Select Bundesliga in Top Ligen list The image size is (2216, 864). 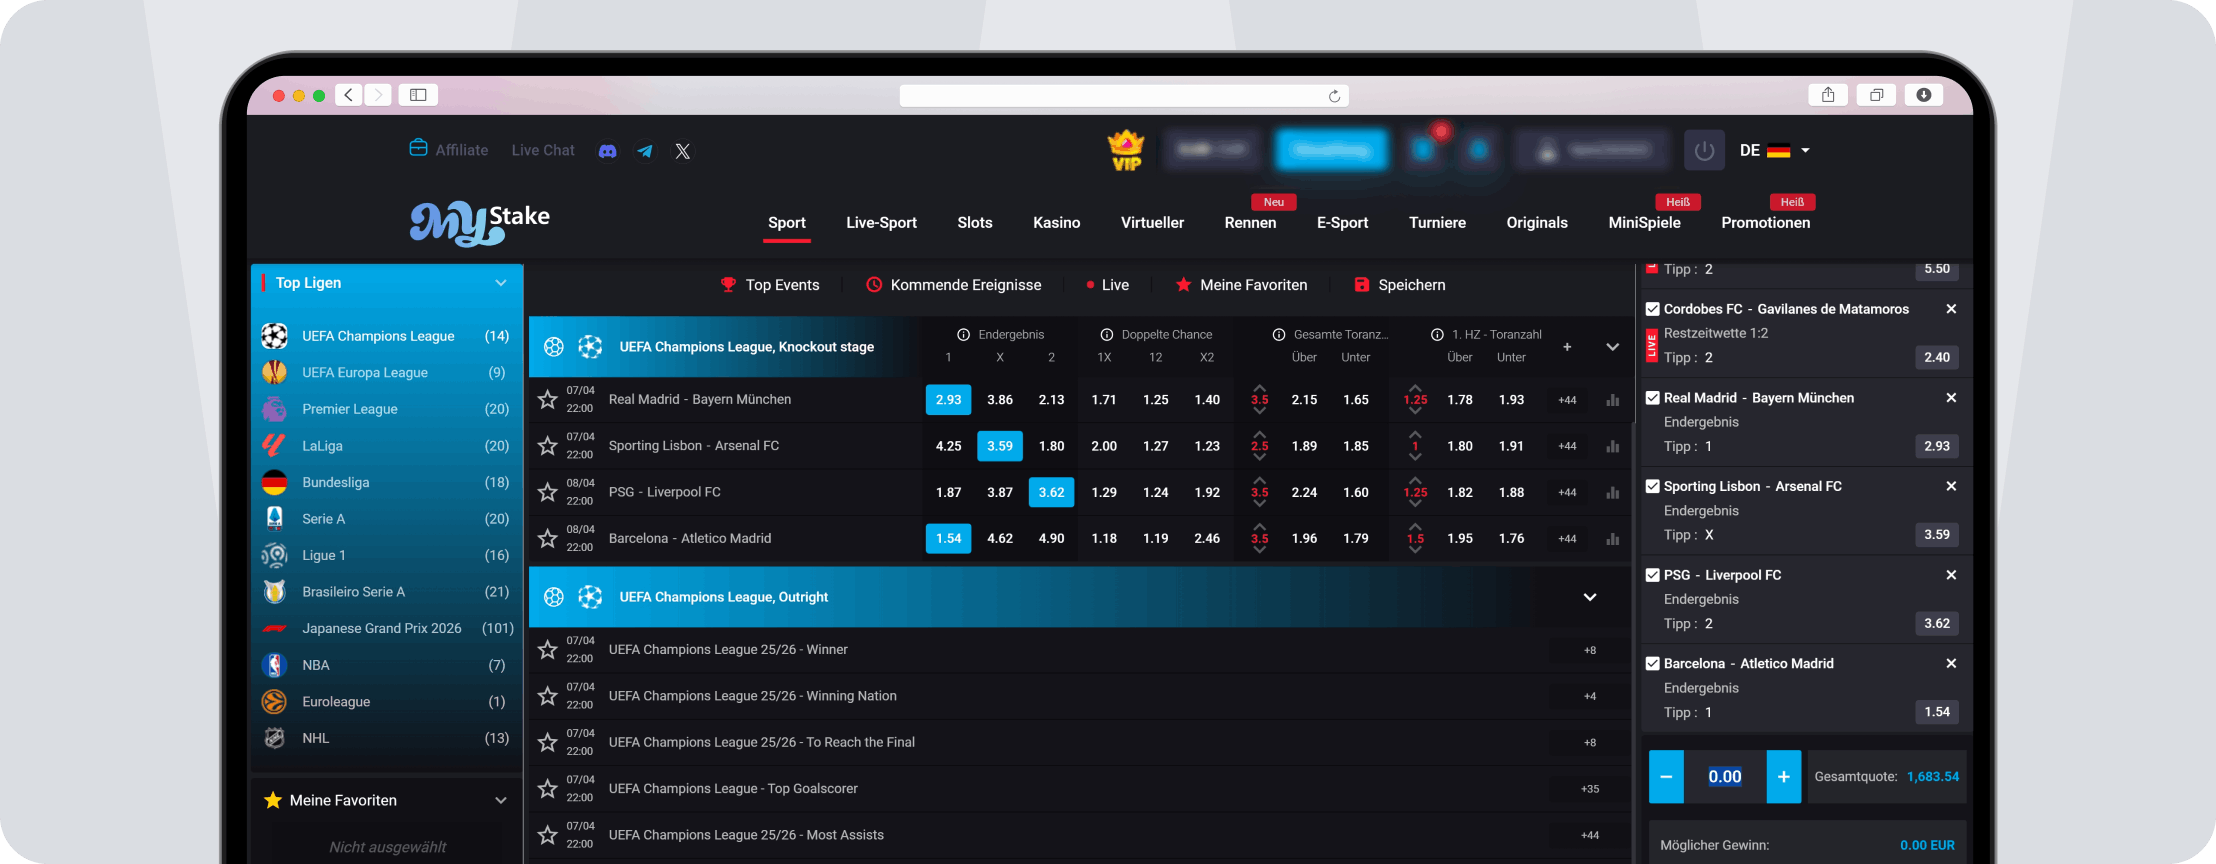tap(387, 483)
